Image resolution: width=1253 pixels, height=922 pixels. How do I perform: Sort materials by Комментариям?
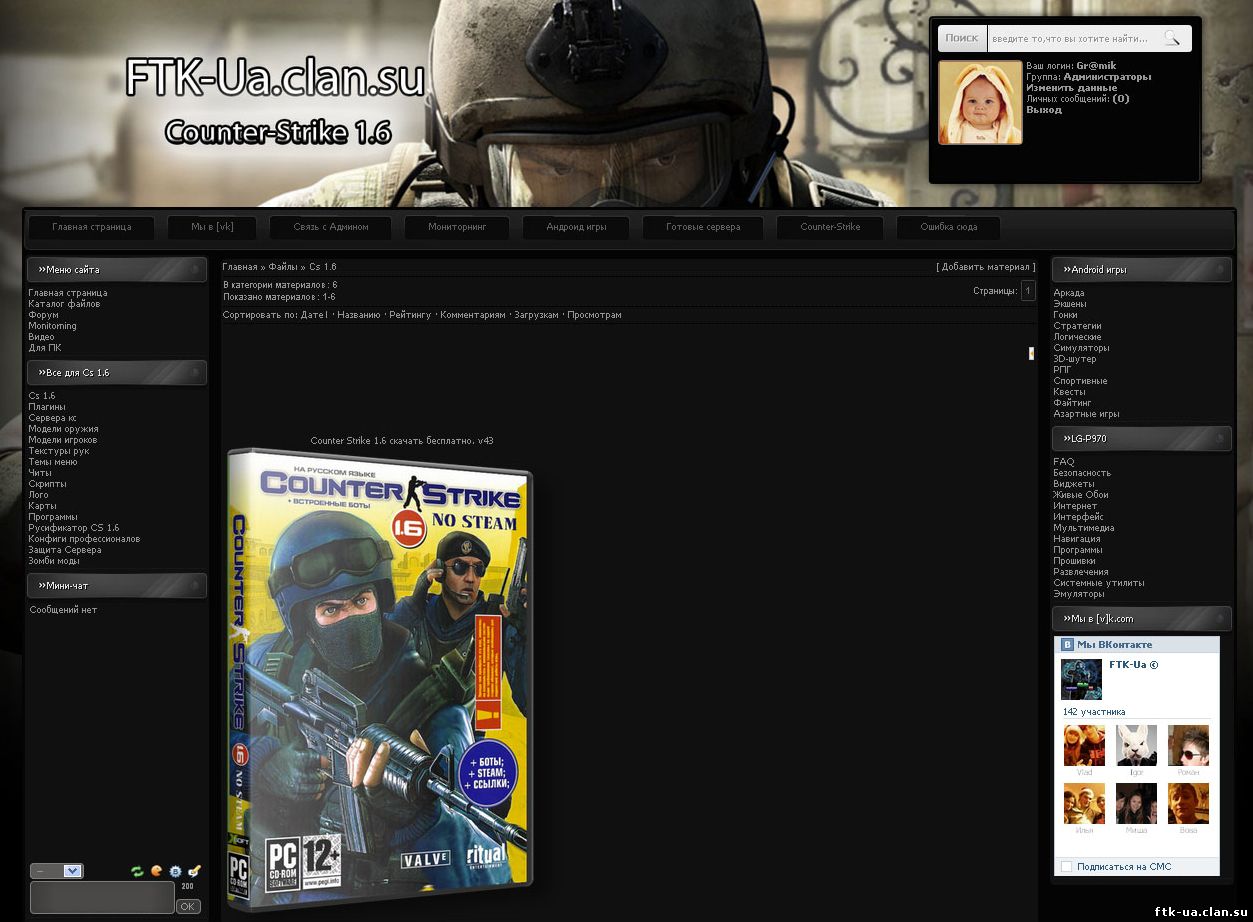tap(473, 315)
